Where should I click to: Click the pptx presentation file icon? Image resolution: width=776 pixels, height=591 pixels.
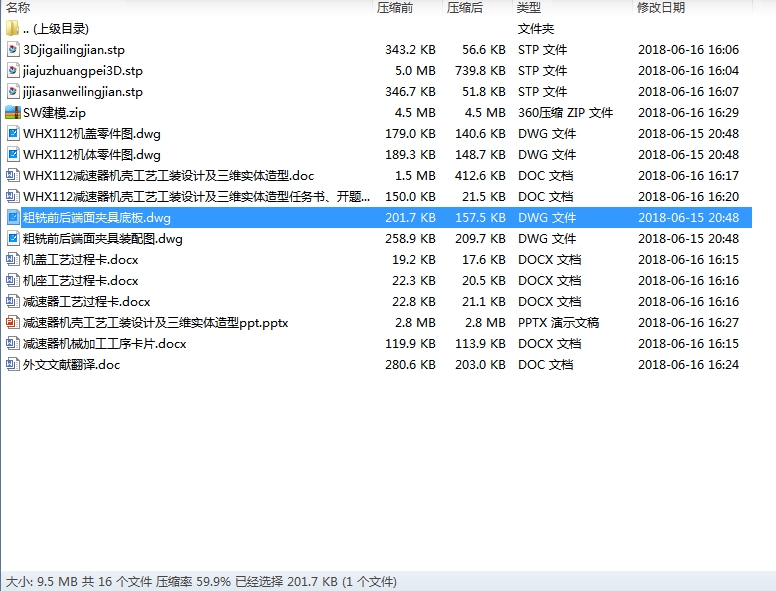click(12, 323)
